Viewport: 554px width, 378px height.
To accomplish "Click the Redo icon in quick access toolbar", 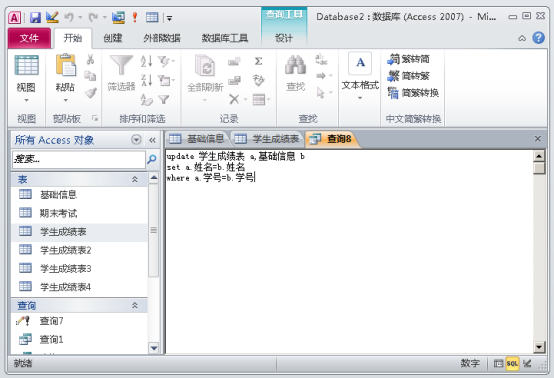I will [94, 17].
